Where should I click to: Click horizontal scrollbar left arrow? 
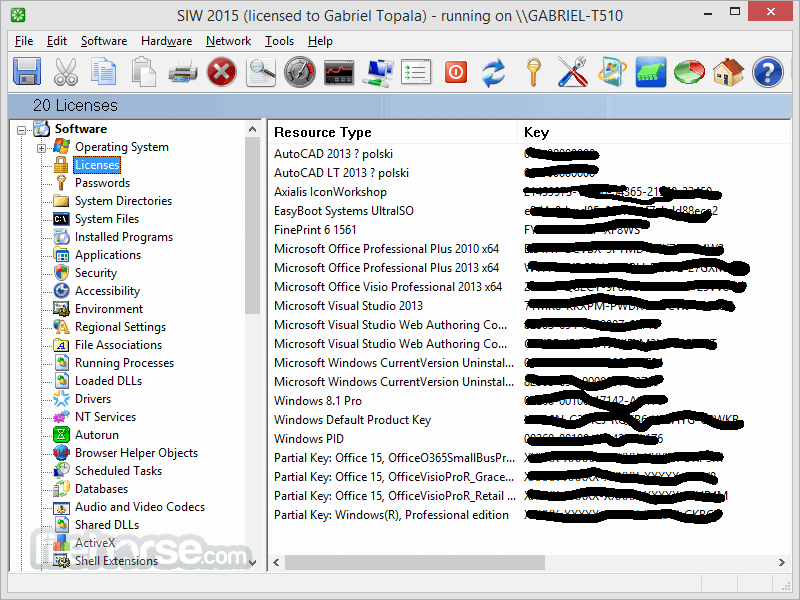pos(276,562)
